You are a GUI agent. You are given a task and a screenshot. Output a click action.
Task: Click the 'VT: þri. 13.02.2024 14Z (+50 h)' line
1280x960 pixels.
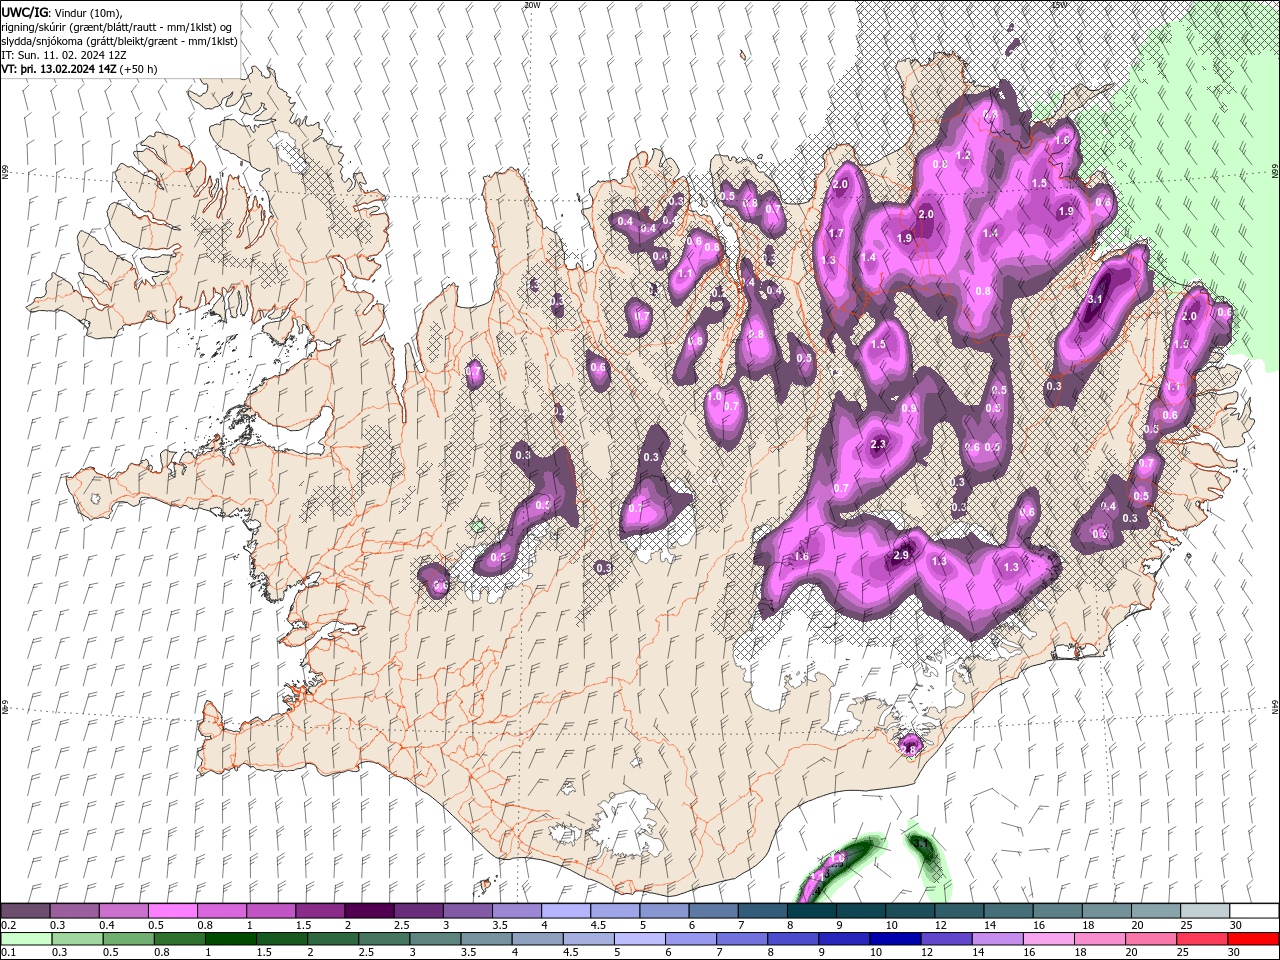(80, 68)
